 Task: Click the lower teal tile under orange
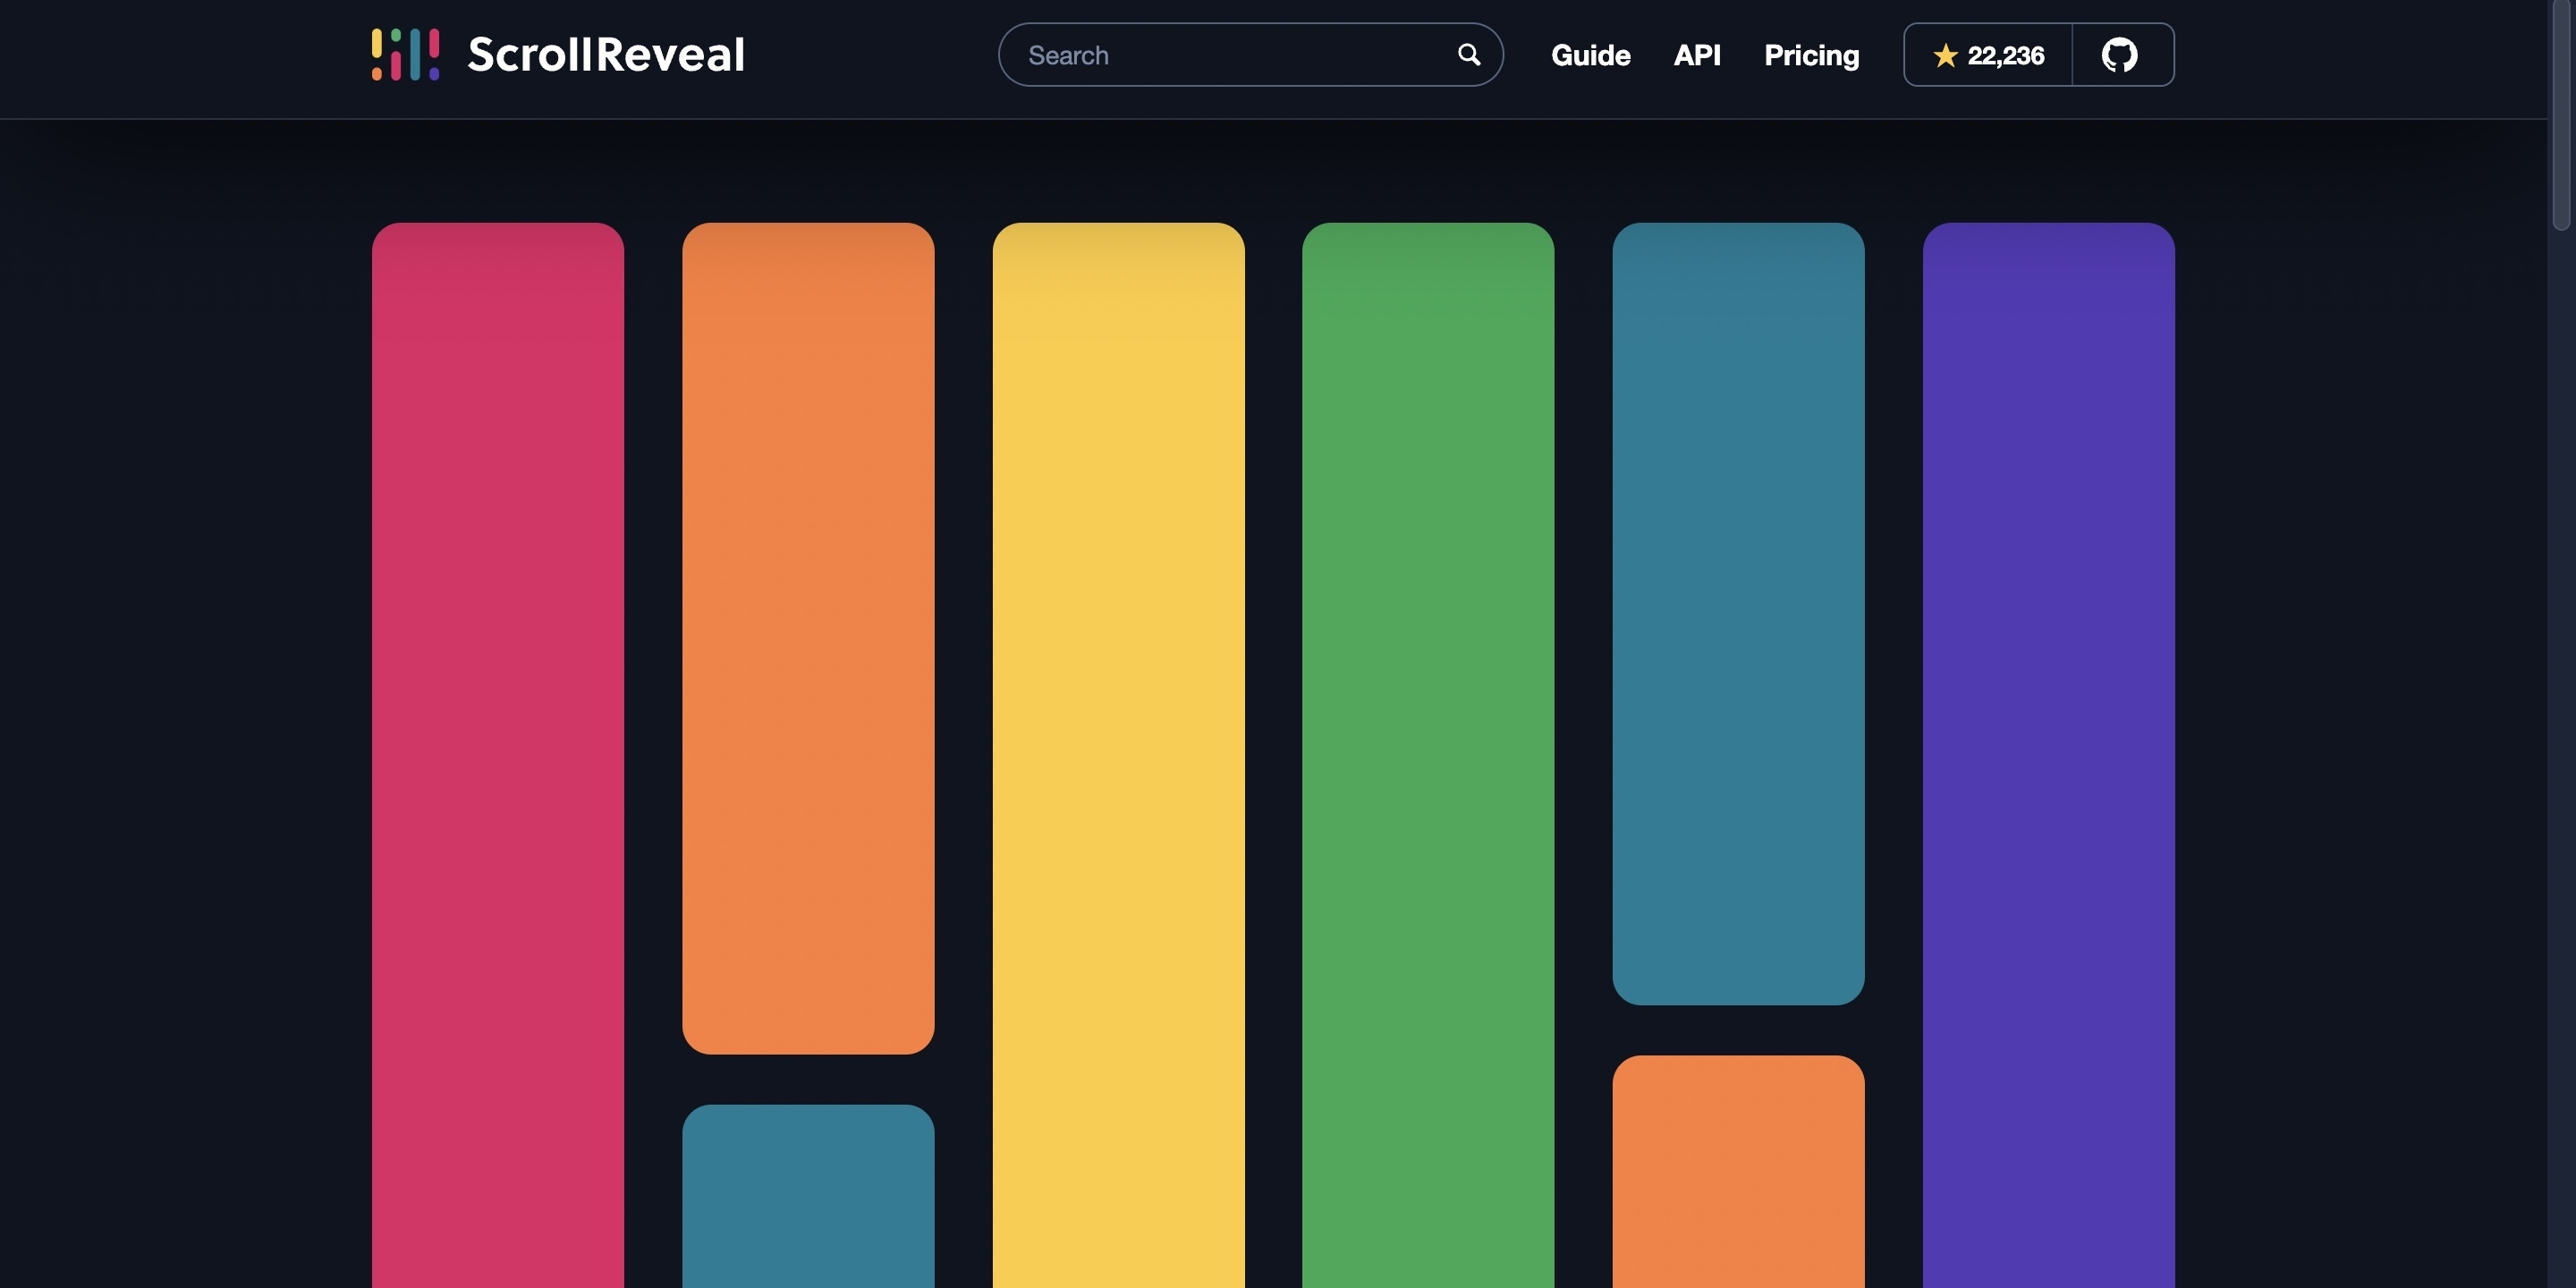pos(808,1196)
